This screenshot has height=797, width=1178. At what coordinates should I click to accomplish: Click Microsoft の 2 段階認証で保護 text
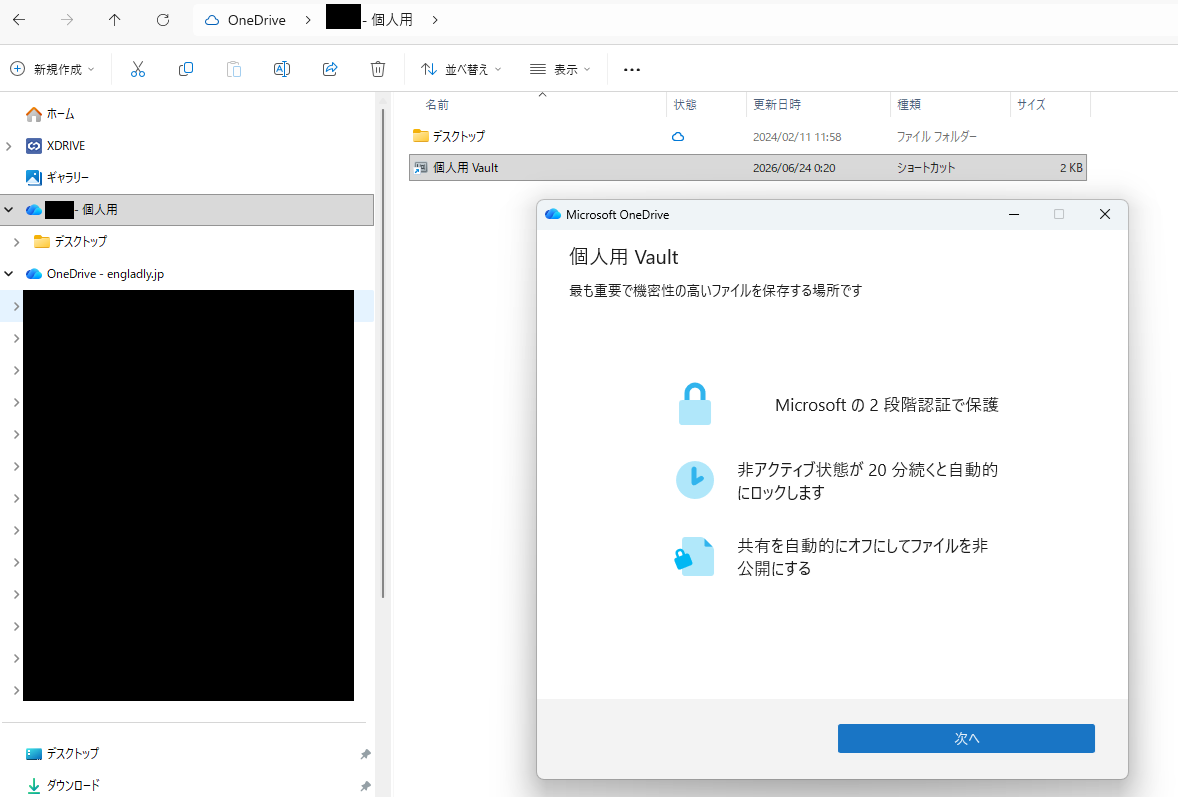pyautogui.click(x=887, y=405)
